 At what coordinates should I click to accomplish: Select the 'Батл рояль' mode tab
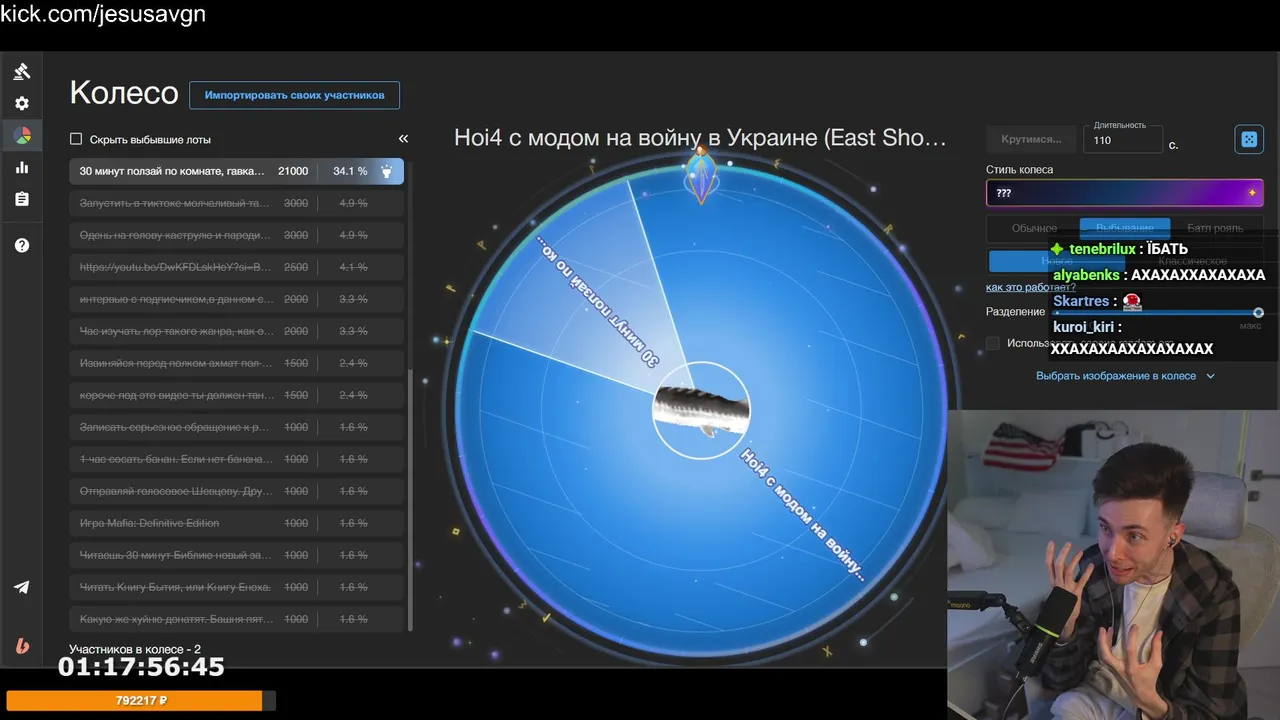click(1215, 228)
